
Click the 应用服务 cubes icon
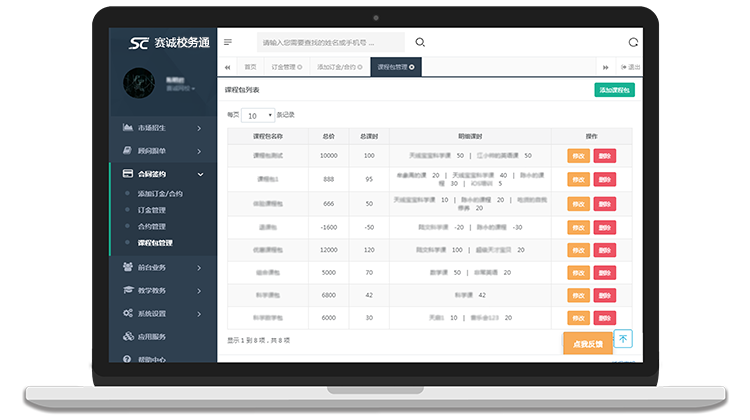coord(128,336)
